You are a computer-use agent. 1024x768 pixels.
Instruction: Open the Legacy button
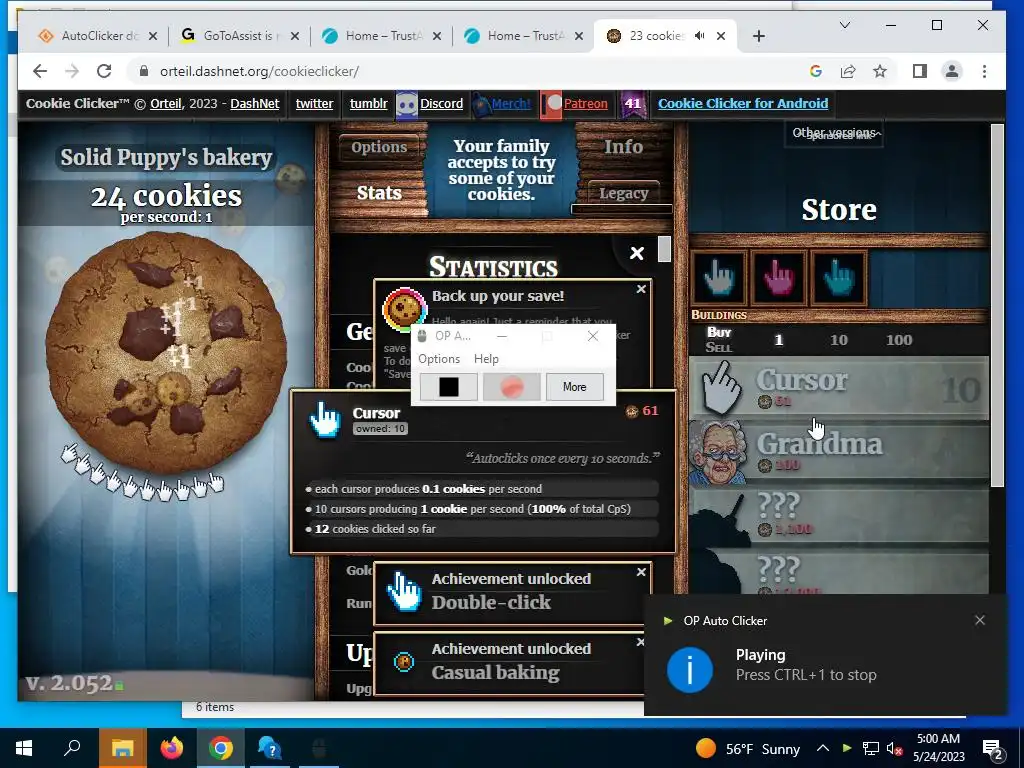coord(623,193)
